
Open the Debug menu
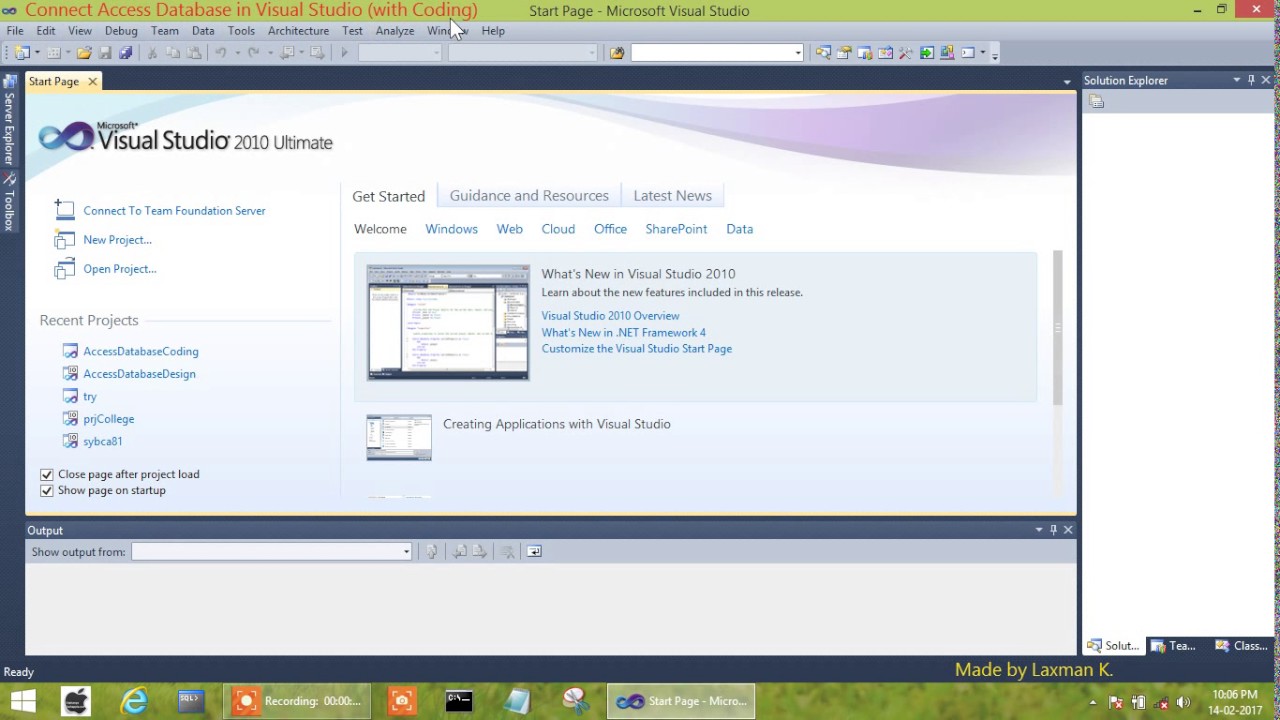(x=121, y=31)
